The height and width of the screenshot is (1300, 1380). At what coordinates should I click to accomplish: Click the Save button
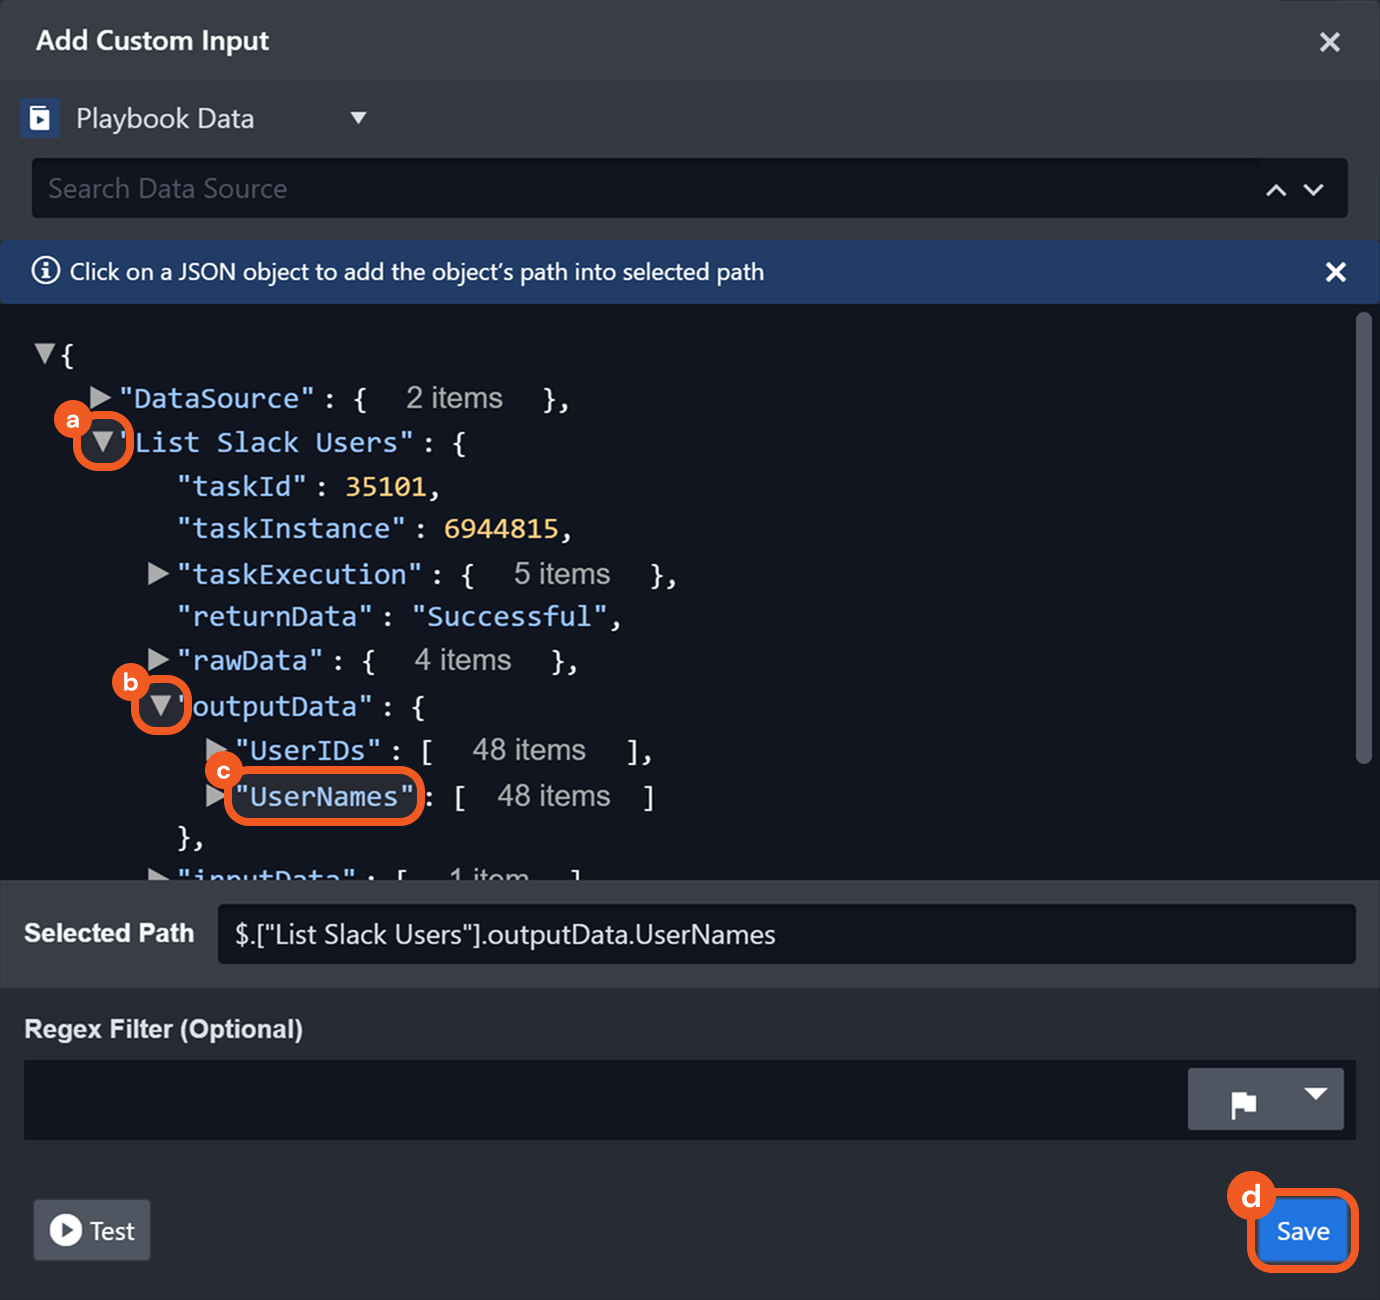1302,1231
